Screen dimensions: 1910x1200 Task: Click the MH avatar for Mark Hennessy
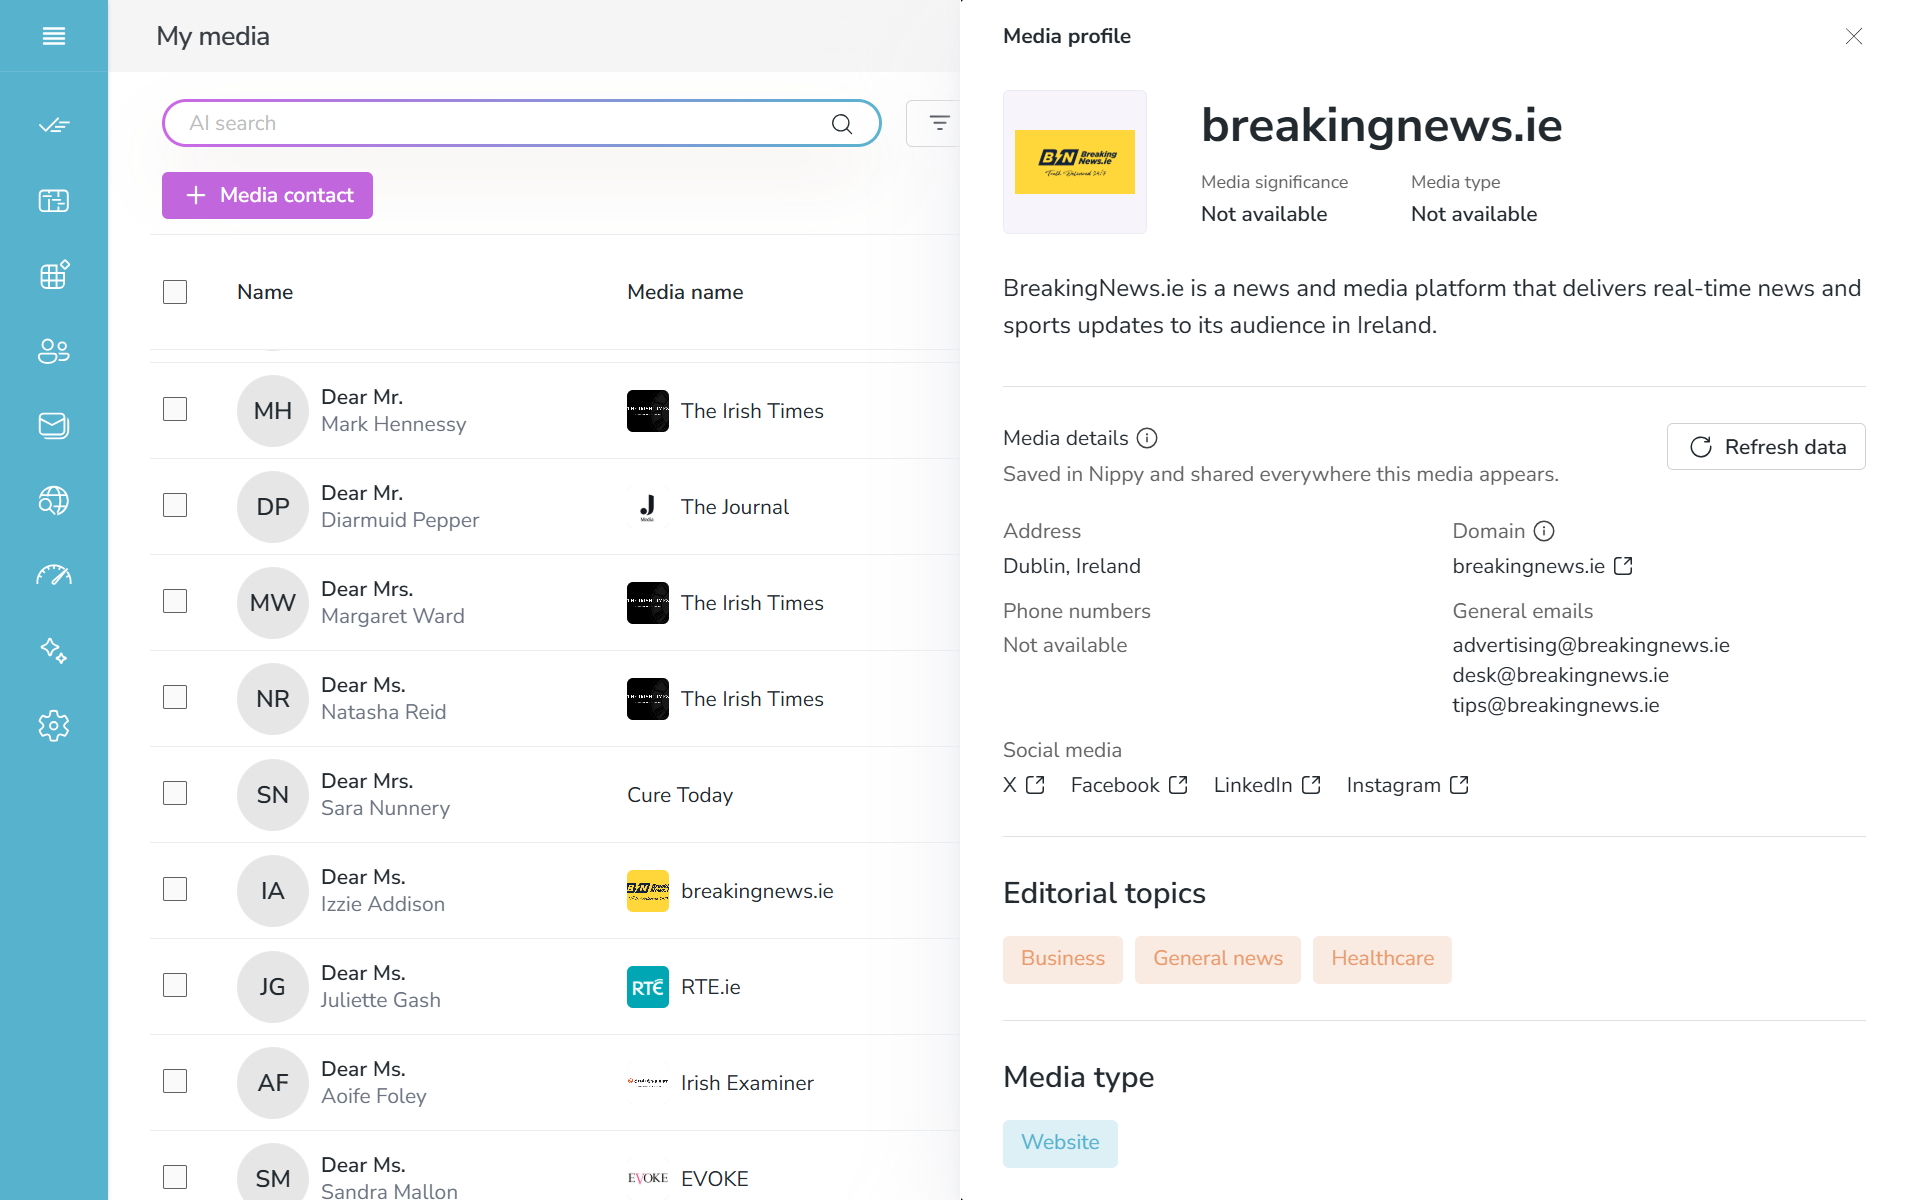click(273, 411)
